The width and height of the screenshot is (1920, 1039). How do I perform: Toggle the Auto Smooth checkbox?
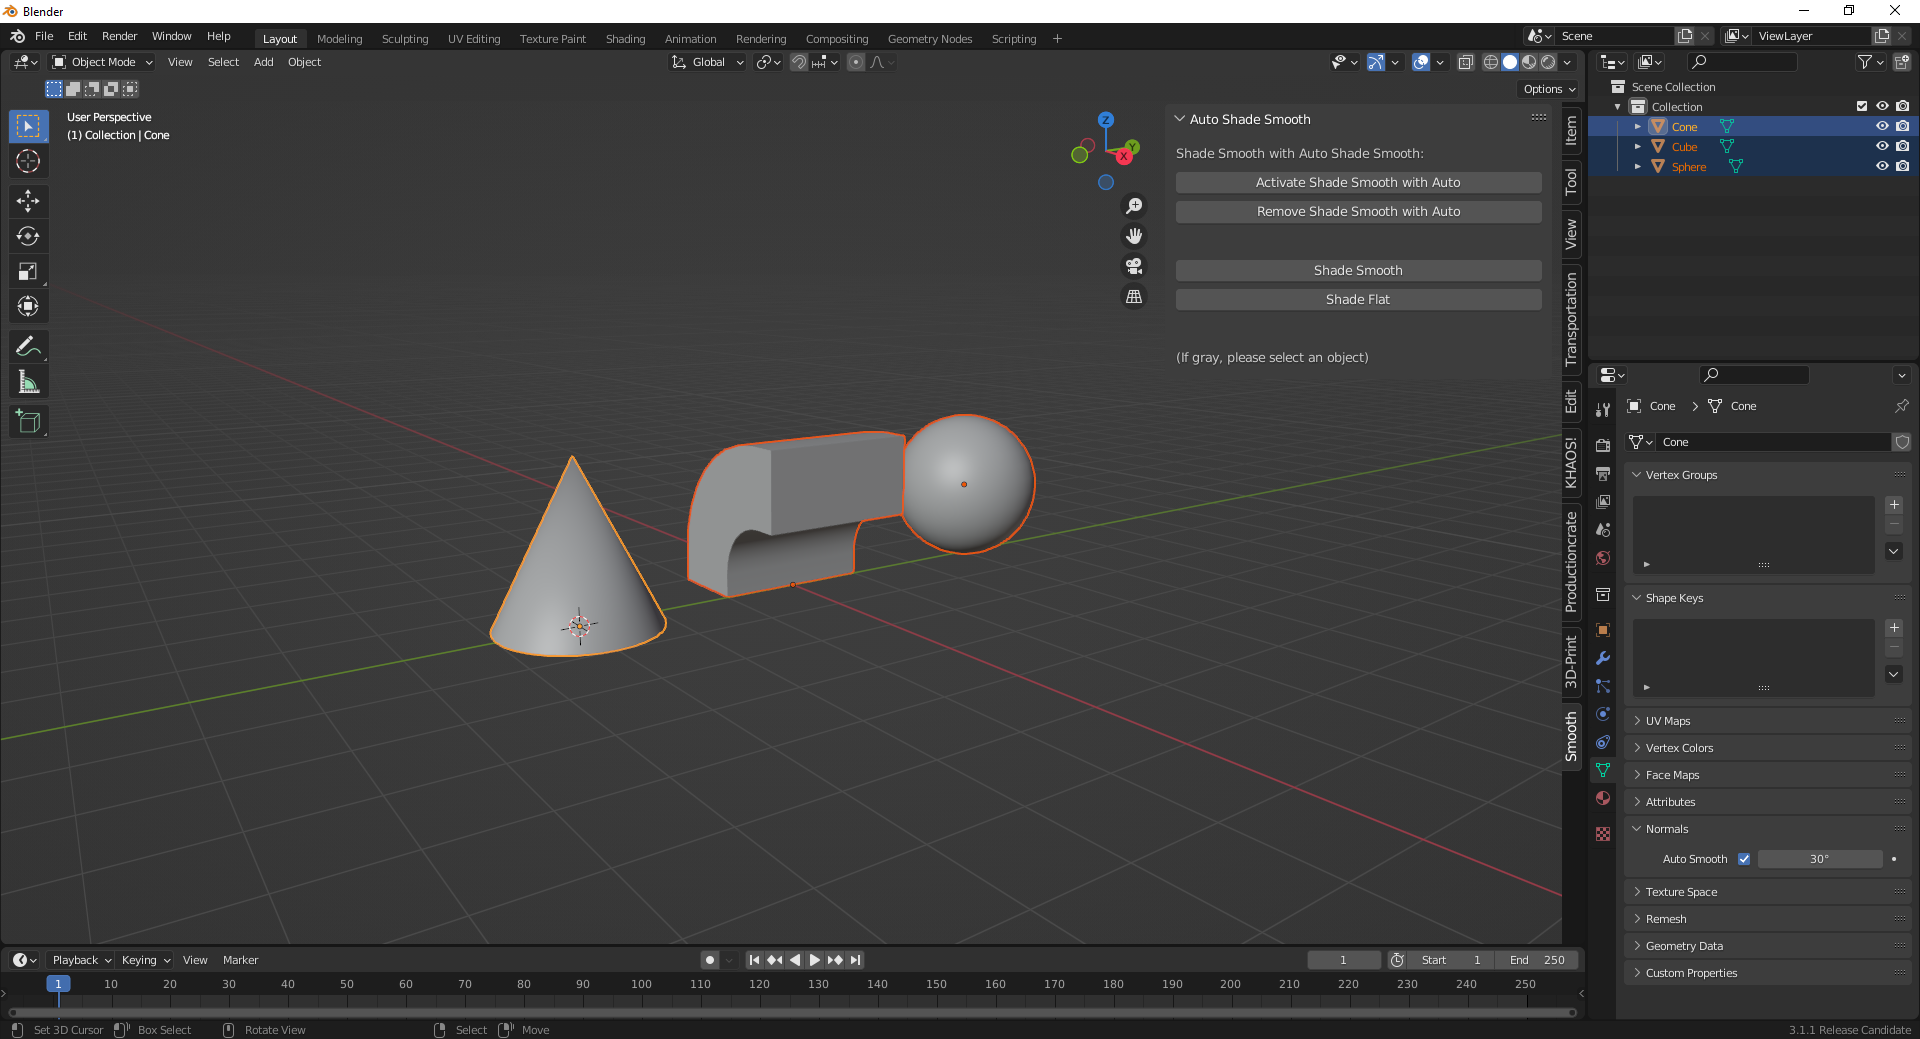tap(1743, 859)
